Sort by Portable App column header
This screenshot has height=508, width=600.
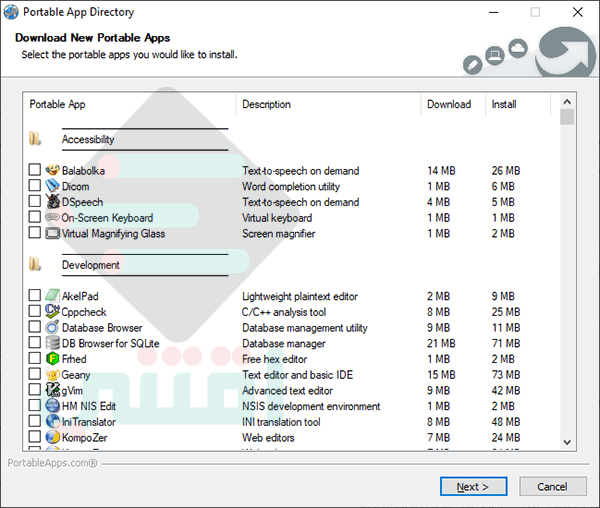[x=130, y=104]
